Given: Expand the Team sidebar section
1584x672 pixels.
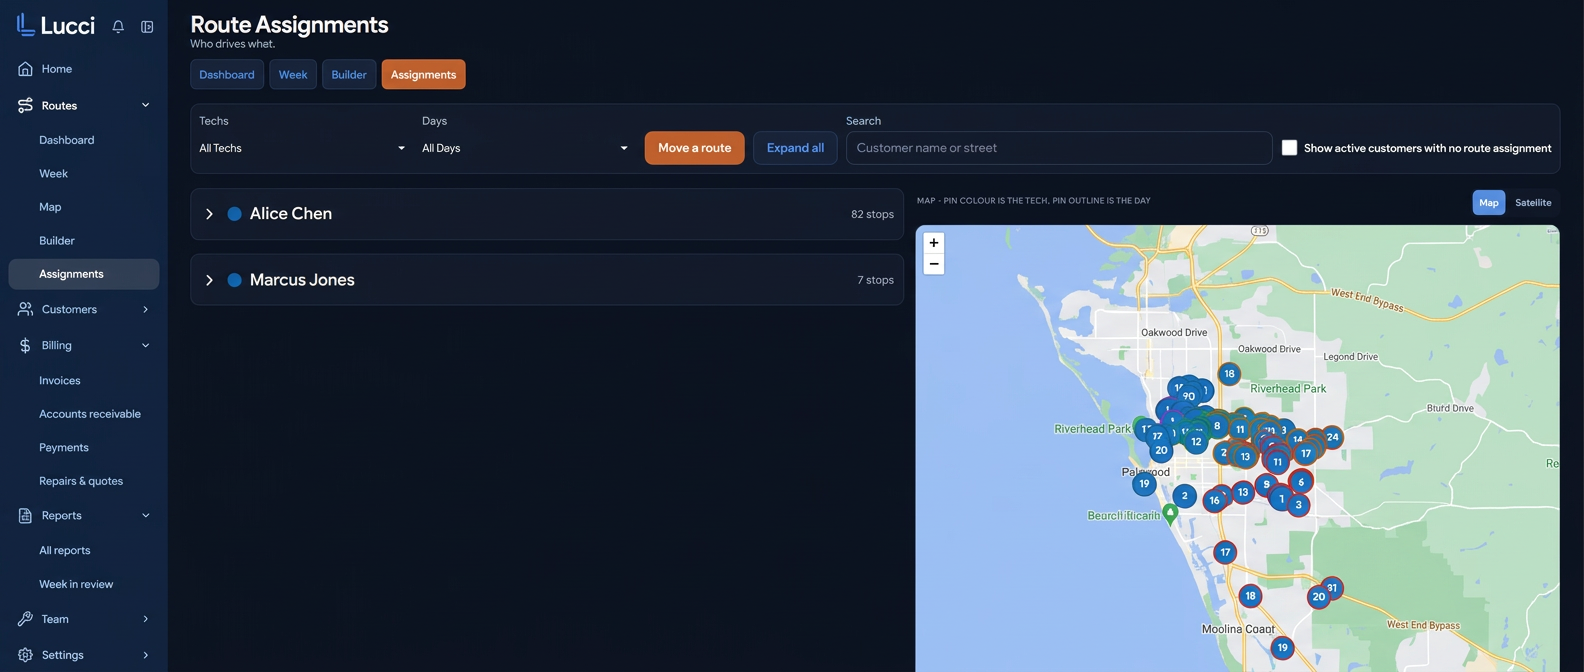Looking at the screenshot, I should 146,619.
